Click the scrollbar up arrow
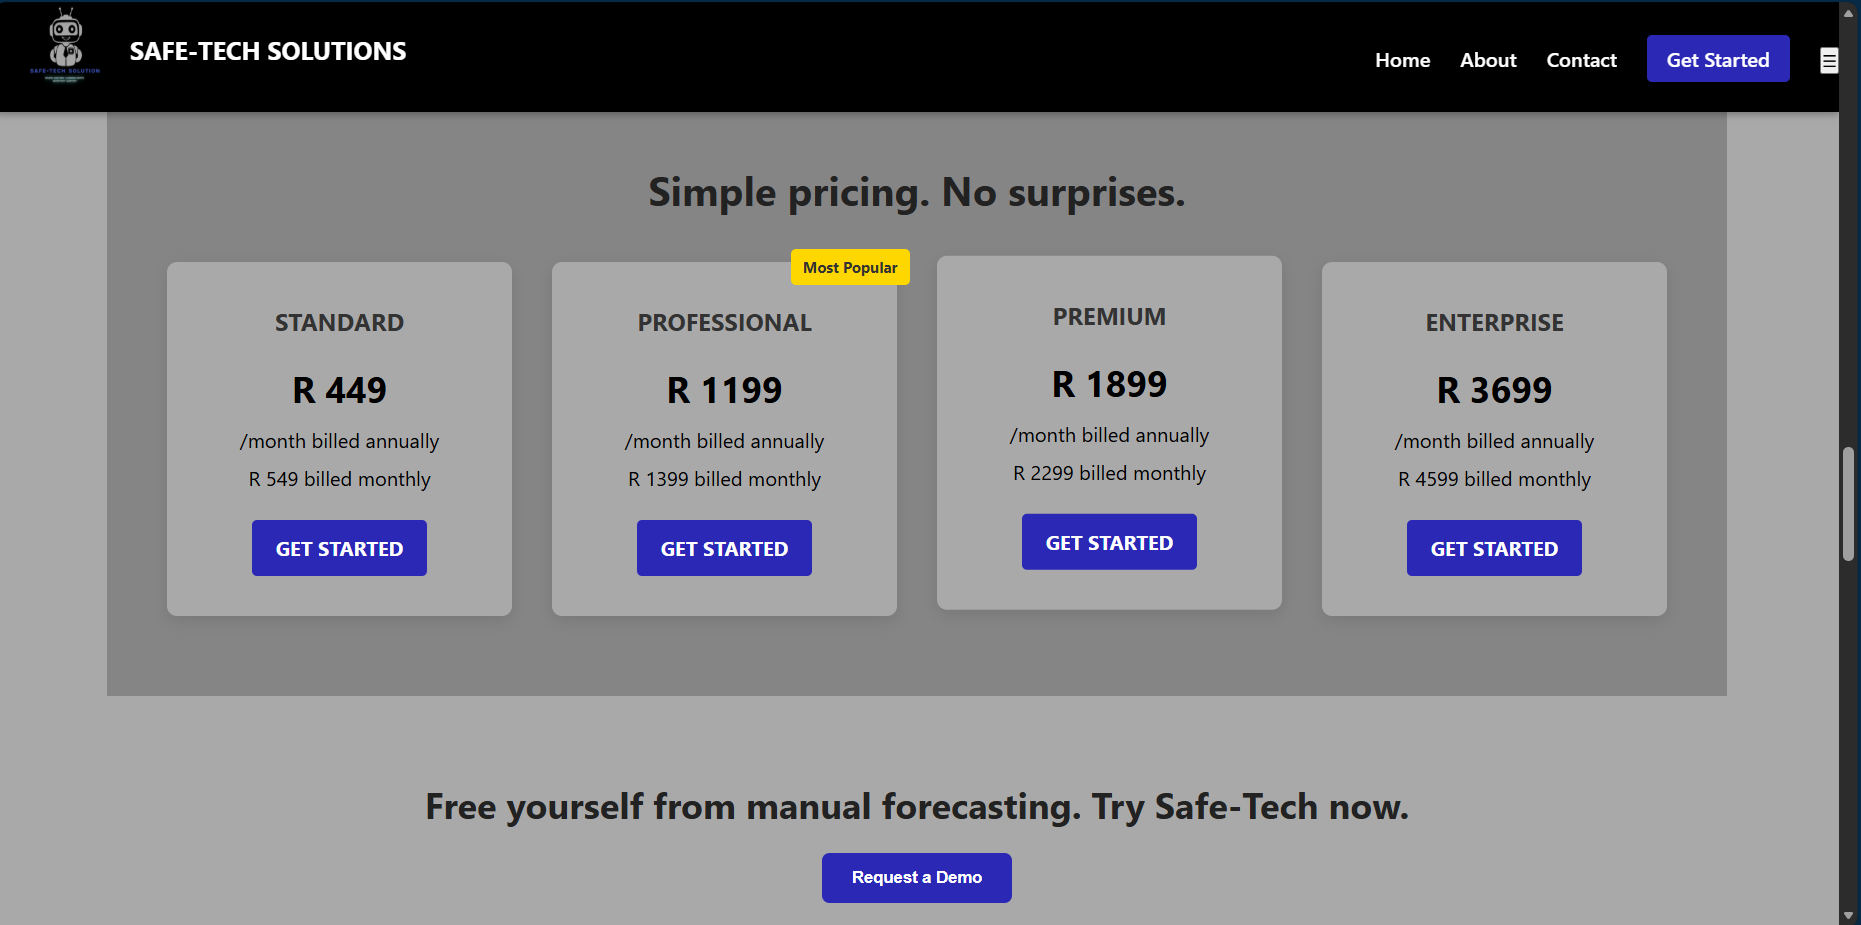 pyautogui.click(x=1849, y=12)
